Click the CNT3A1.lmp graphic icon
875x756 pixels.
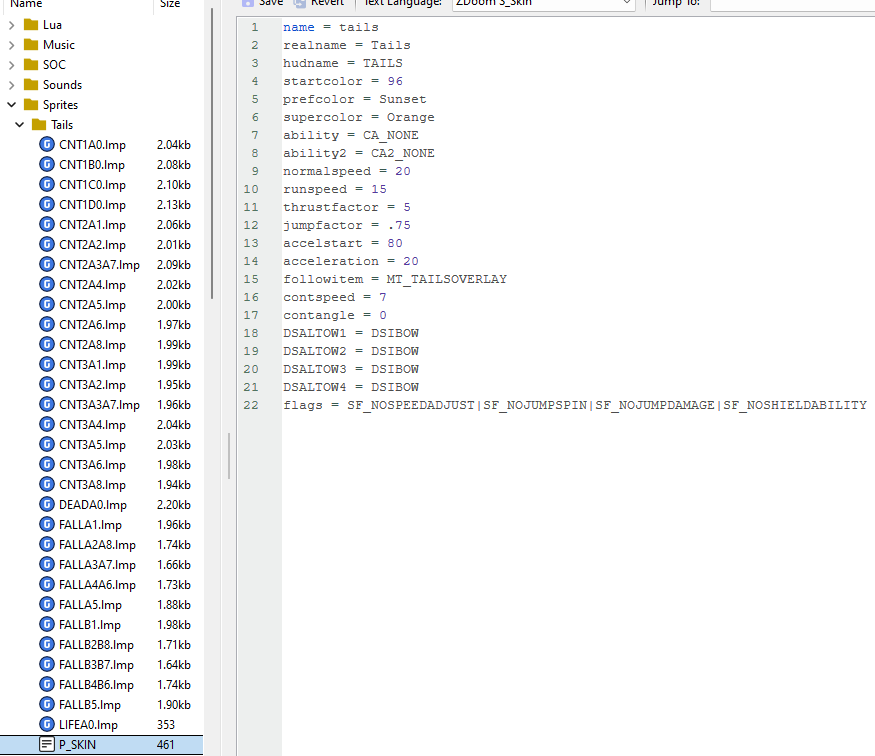(47, 364)
